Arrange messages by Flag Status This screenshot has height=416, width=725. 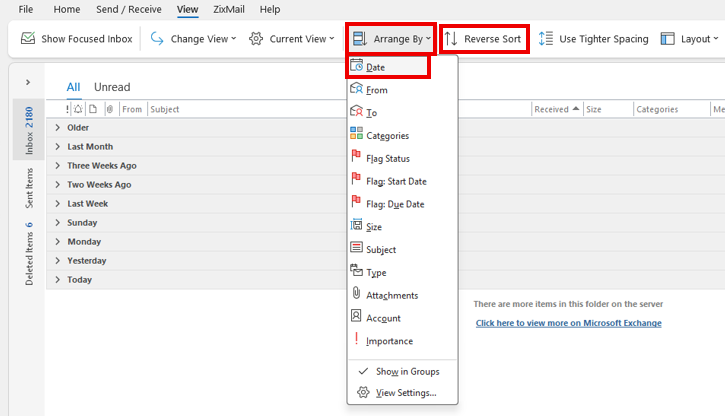[402, 159]
